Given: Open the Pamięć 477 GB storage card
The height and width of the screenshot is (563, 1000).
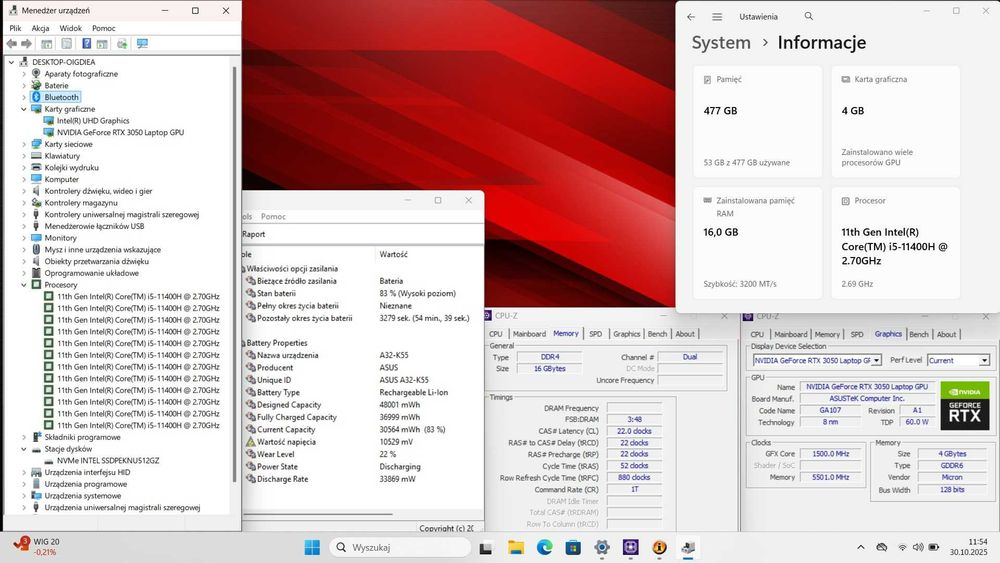Looking at the screenshot, I should [x=757, y=122].
